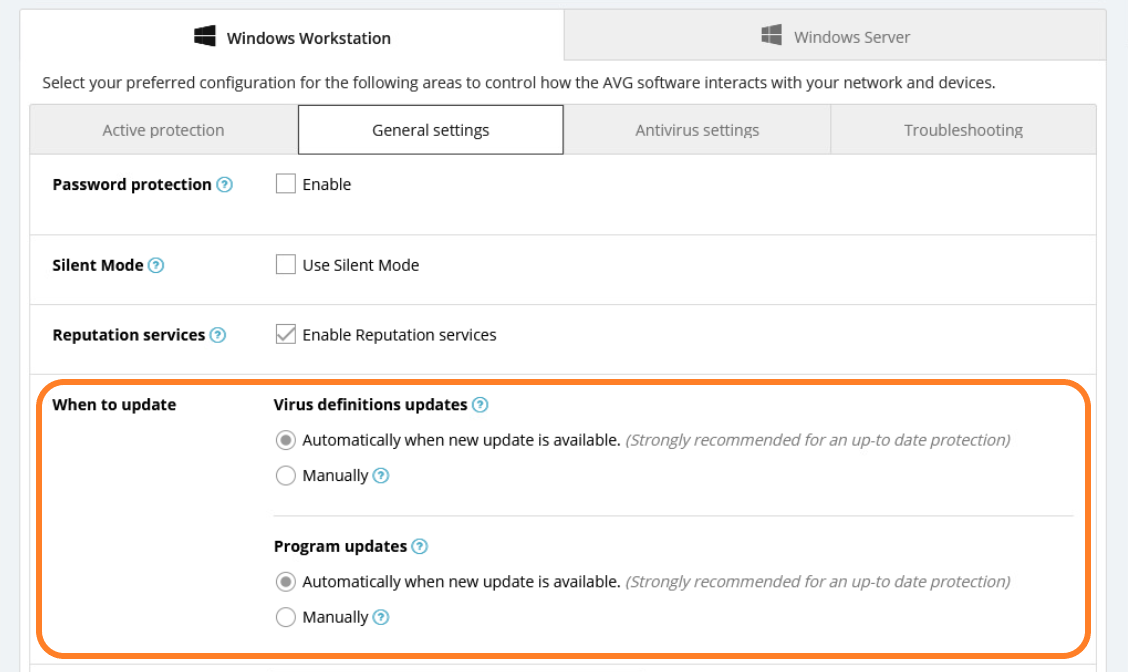1128x672 pixels.
Task: Select Manually for program updates
Action: pos(286,617)
